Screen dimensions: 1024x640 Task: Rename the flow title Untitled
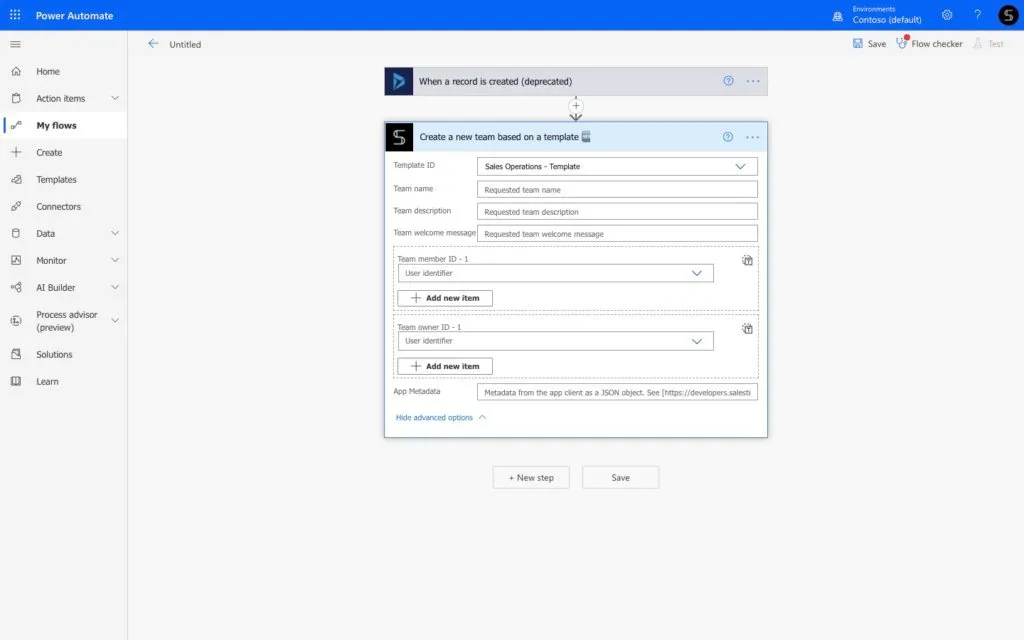click(185, 44)
